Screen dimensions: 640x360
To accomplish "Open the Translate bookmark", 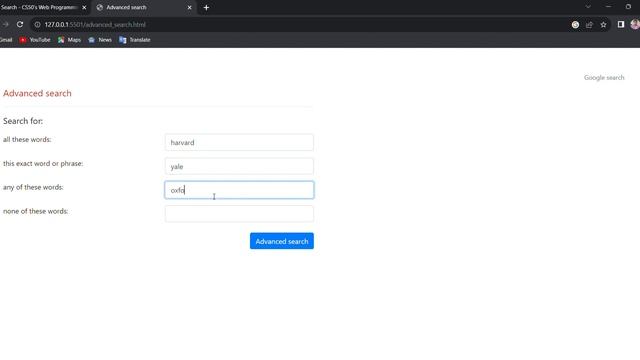I will tap(135, 40).
